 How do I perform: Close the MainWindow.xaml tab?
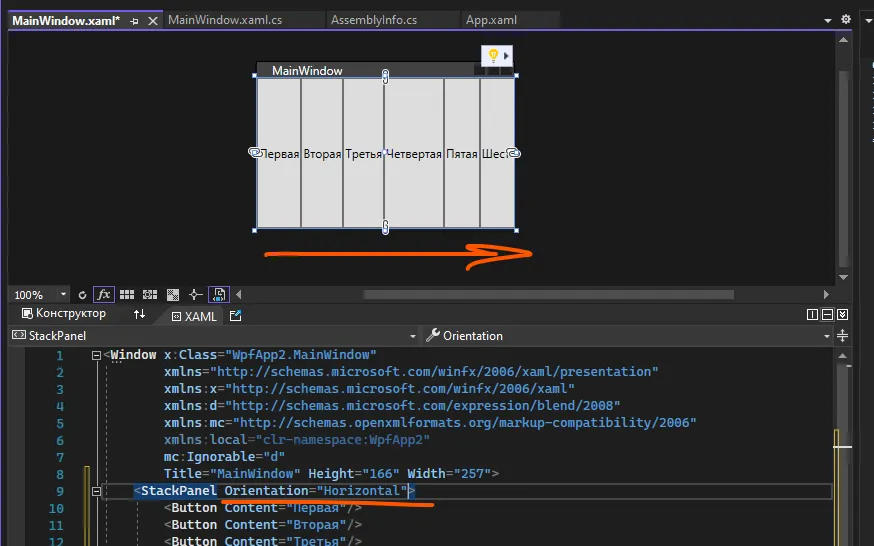point(153,21)
